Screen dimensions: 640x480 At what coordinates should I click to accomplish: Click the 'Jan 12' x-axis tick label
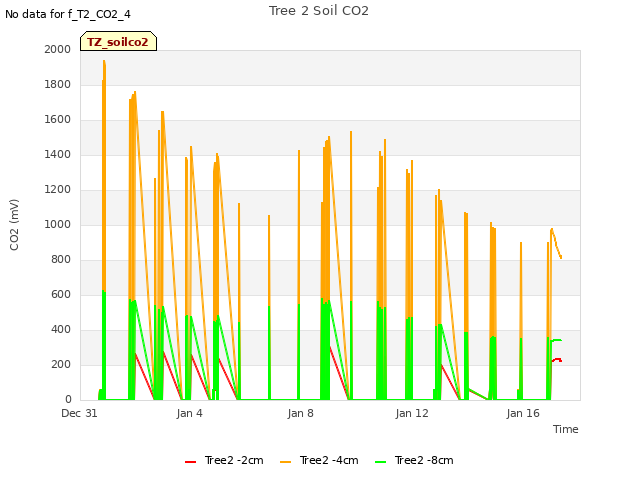(412, 413)
